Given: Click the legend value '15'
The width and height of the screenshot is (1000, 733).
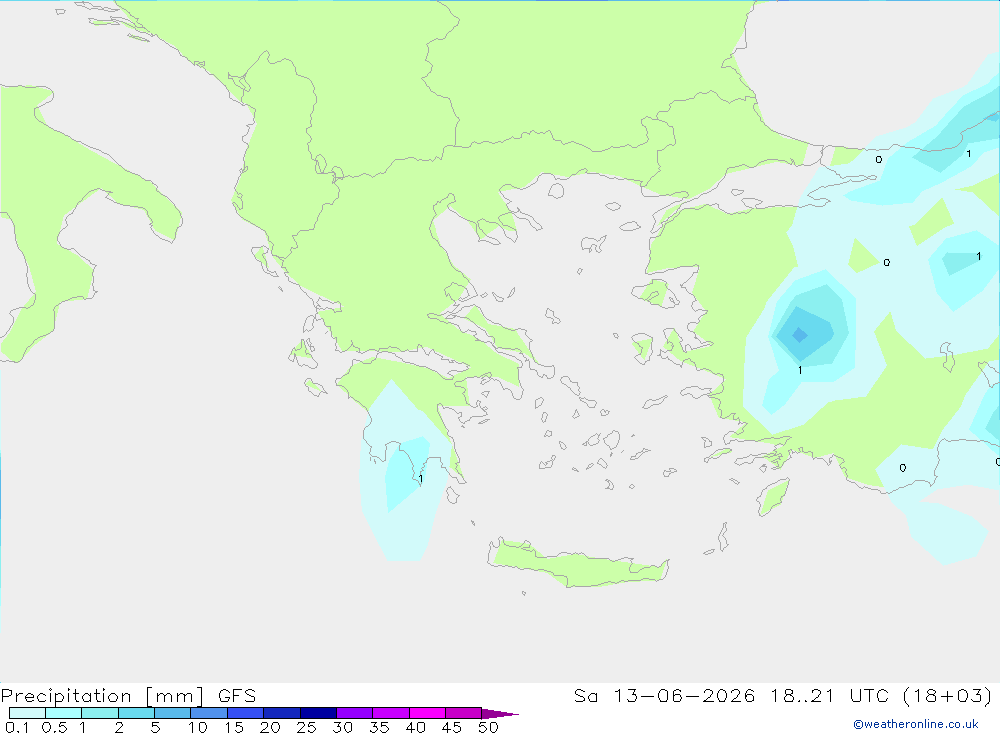Looking at the screenshot, I should point(234,727).
